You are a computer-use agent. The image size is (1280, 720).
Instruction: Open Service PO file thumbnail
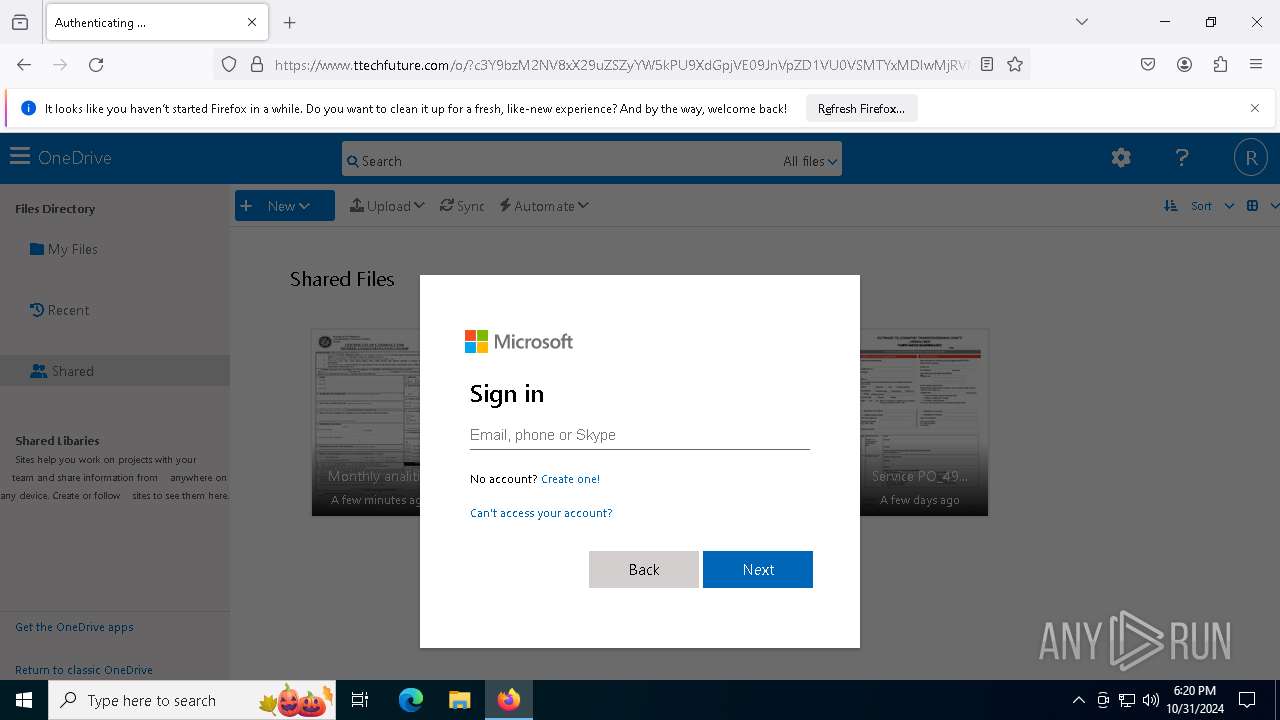[924, 422]
